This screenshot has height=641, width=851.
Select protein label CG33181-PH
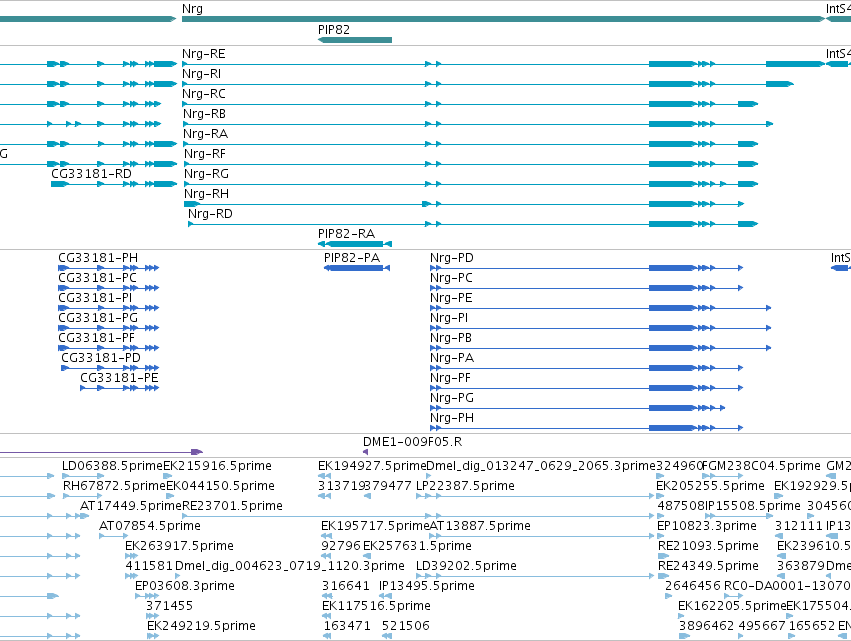point(98,258)
